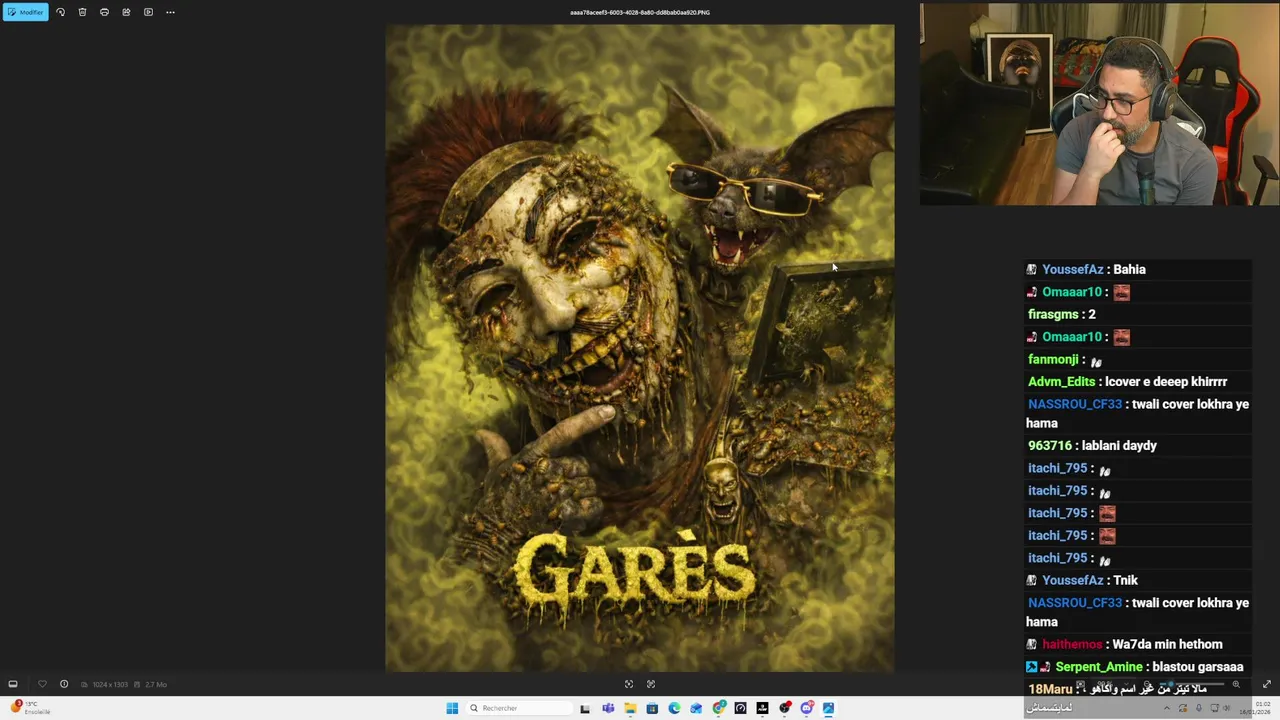
Task: Open Task View on taskbar
Action: click(585, 709)
